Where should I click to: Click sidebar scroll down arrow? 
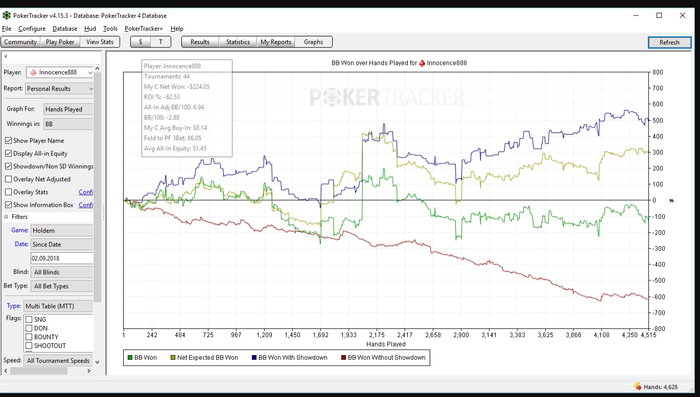coord(97,362)
